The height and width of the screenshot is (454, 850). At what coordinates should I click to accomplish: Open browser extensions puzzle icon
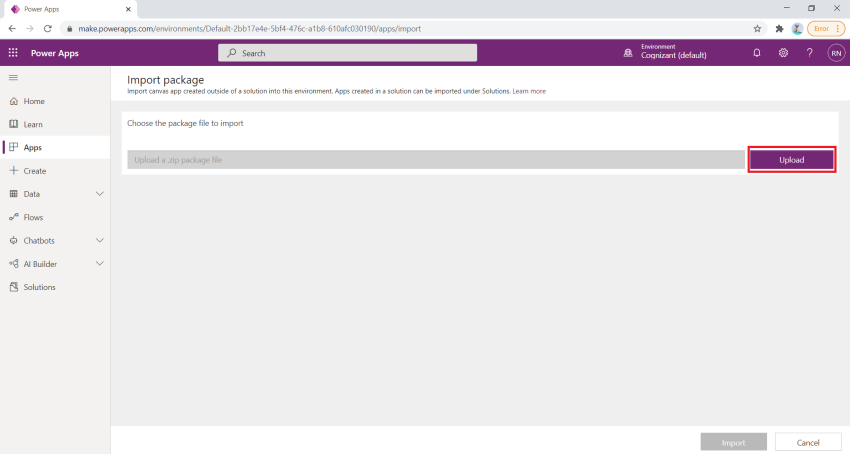pyautogui.click(x=780, y=29)
